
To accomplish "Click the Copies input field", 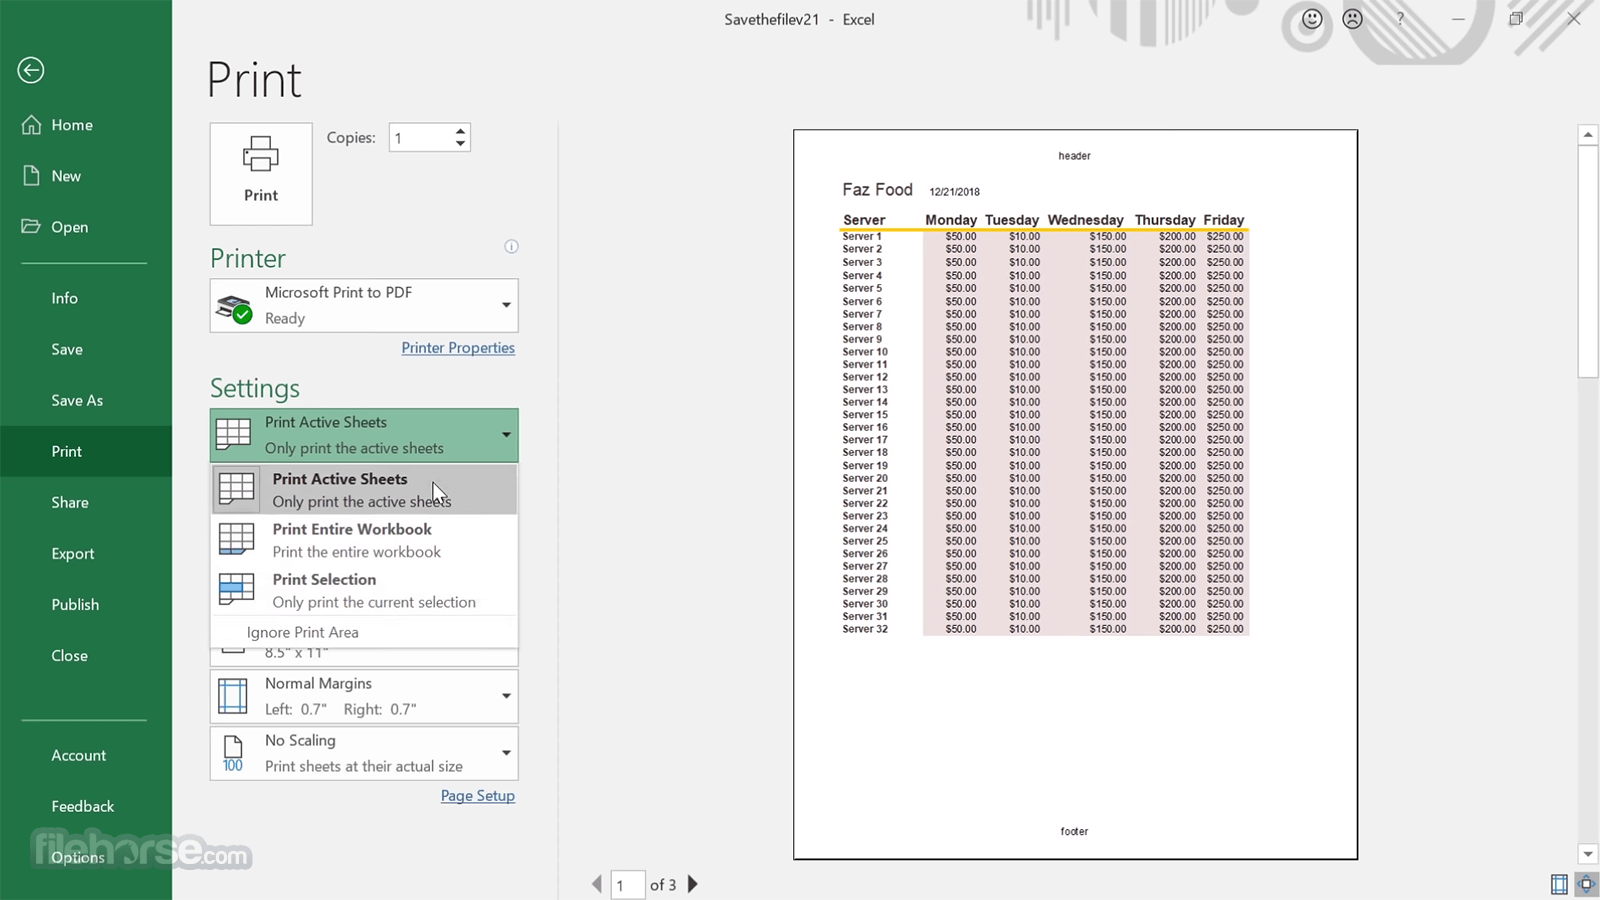I will (x=420, y=138).
